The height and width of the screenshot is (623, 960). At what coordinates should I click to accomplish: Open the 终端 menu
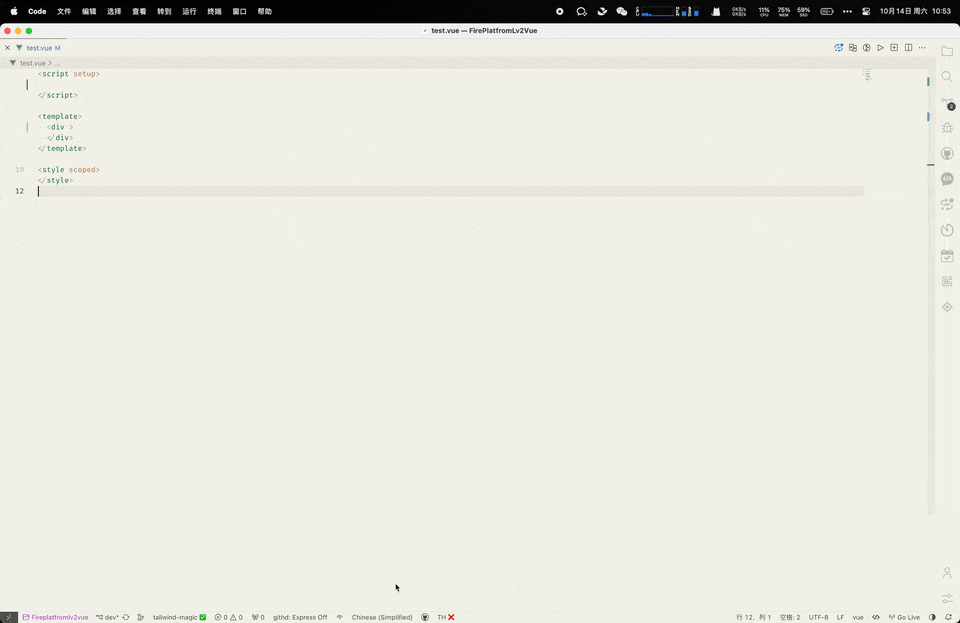pyautogui.click(x=214, y=11)
